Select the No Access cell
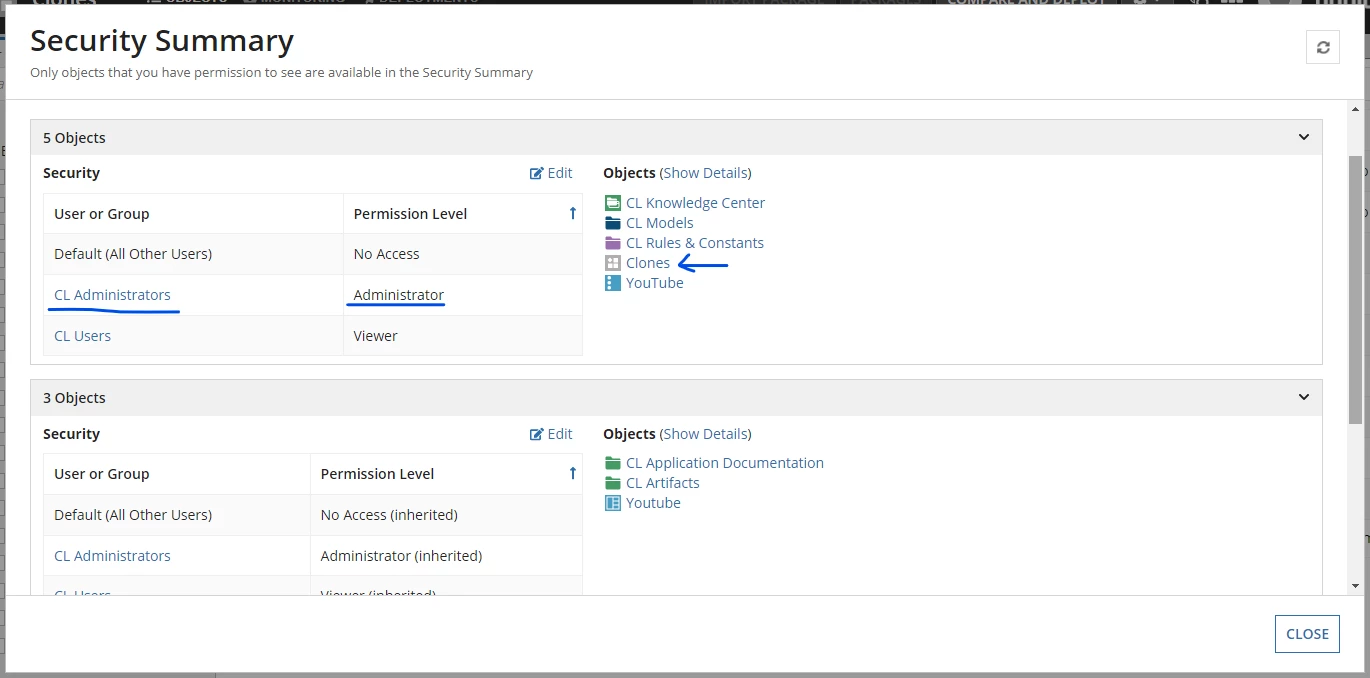Image resolution: width=1370 pixels, height=678 pixels. tap(463, 254)
